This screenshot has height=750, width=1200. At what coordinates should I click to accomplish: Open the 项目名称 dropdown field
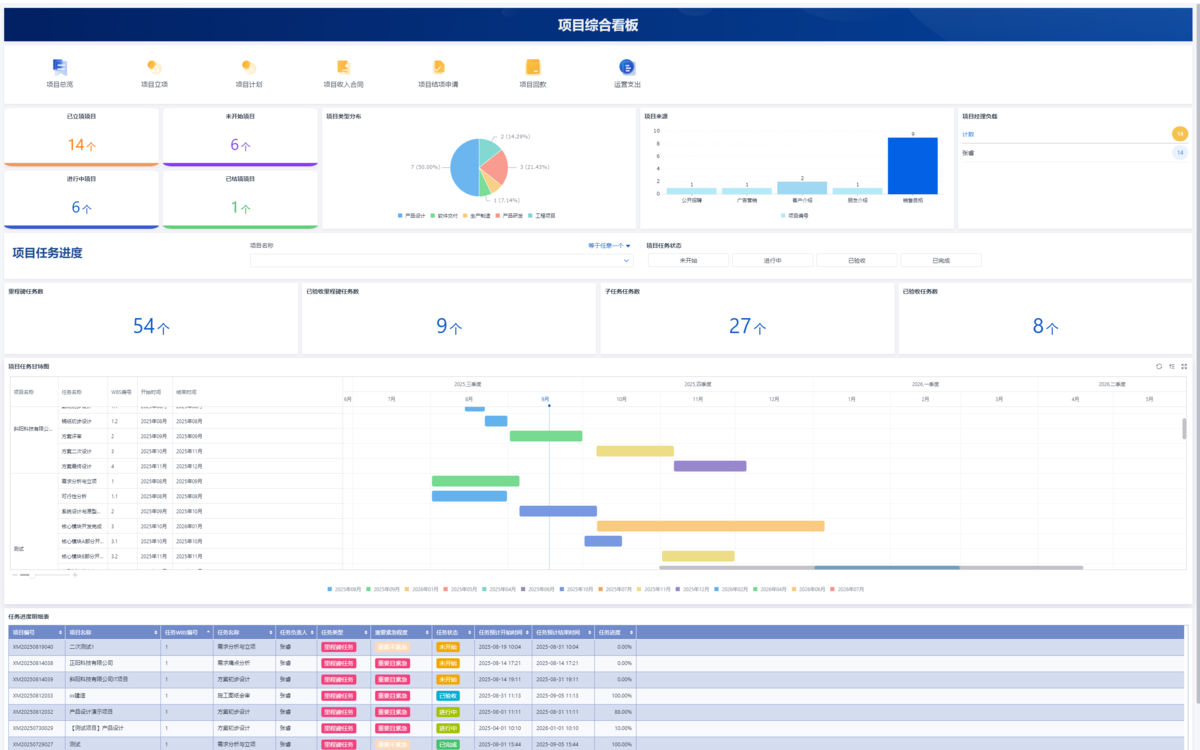[442, 260]
